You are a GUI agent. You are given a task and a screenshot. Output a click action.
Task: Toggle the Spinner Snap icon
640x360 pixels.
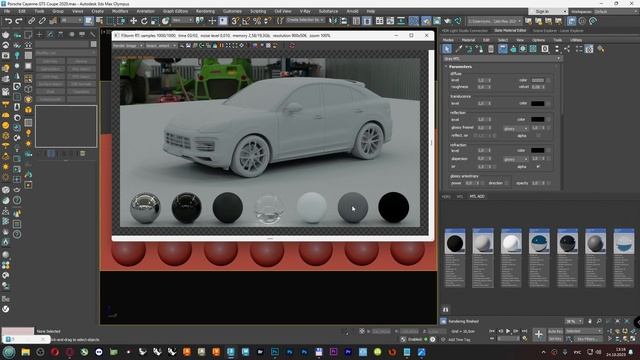pyautogui.click(x=267, y=21)
